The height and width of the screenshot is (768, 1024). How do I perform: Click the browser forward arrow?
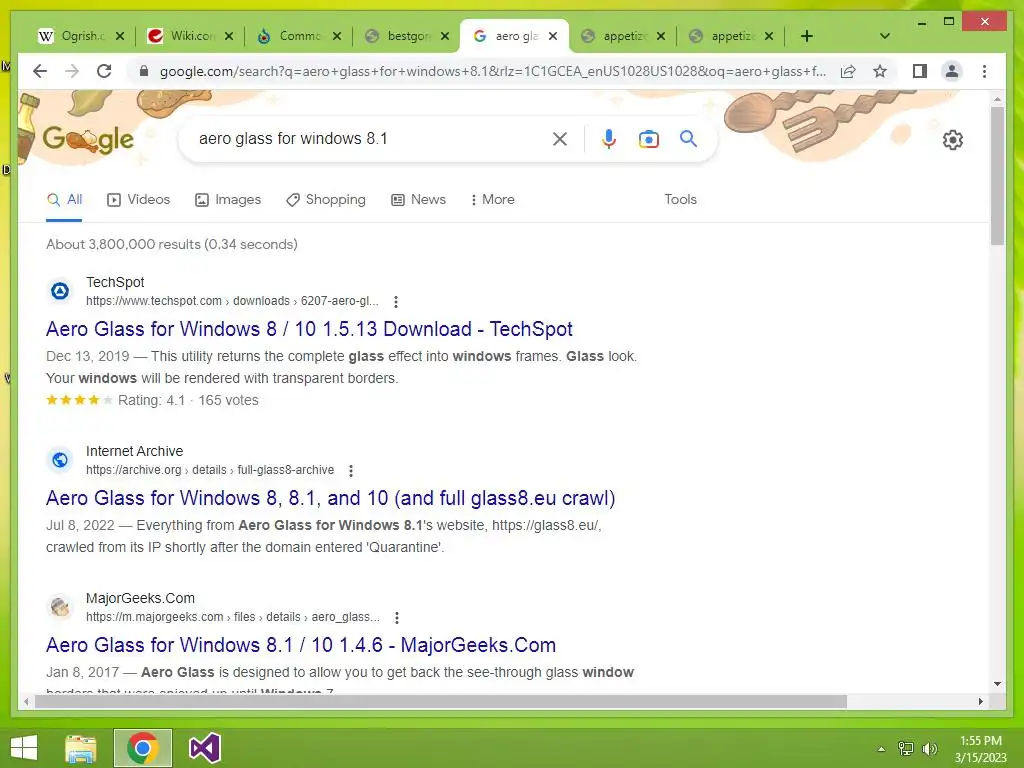72,71
